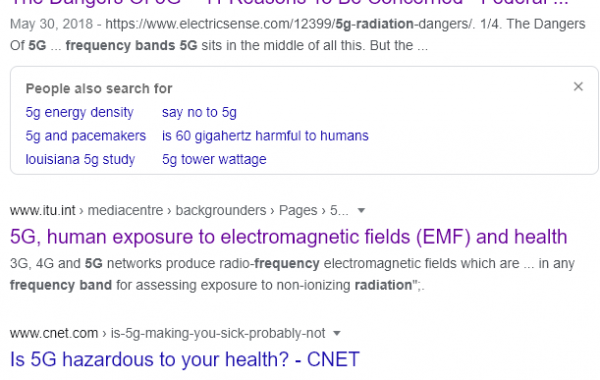This screenshot has height=380, width=600.
Task: Open 'louisiana 5g study' suggestion
Action: (80, 159)
